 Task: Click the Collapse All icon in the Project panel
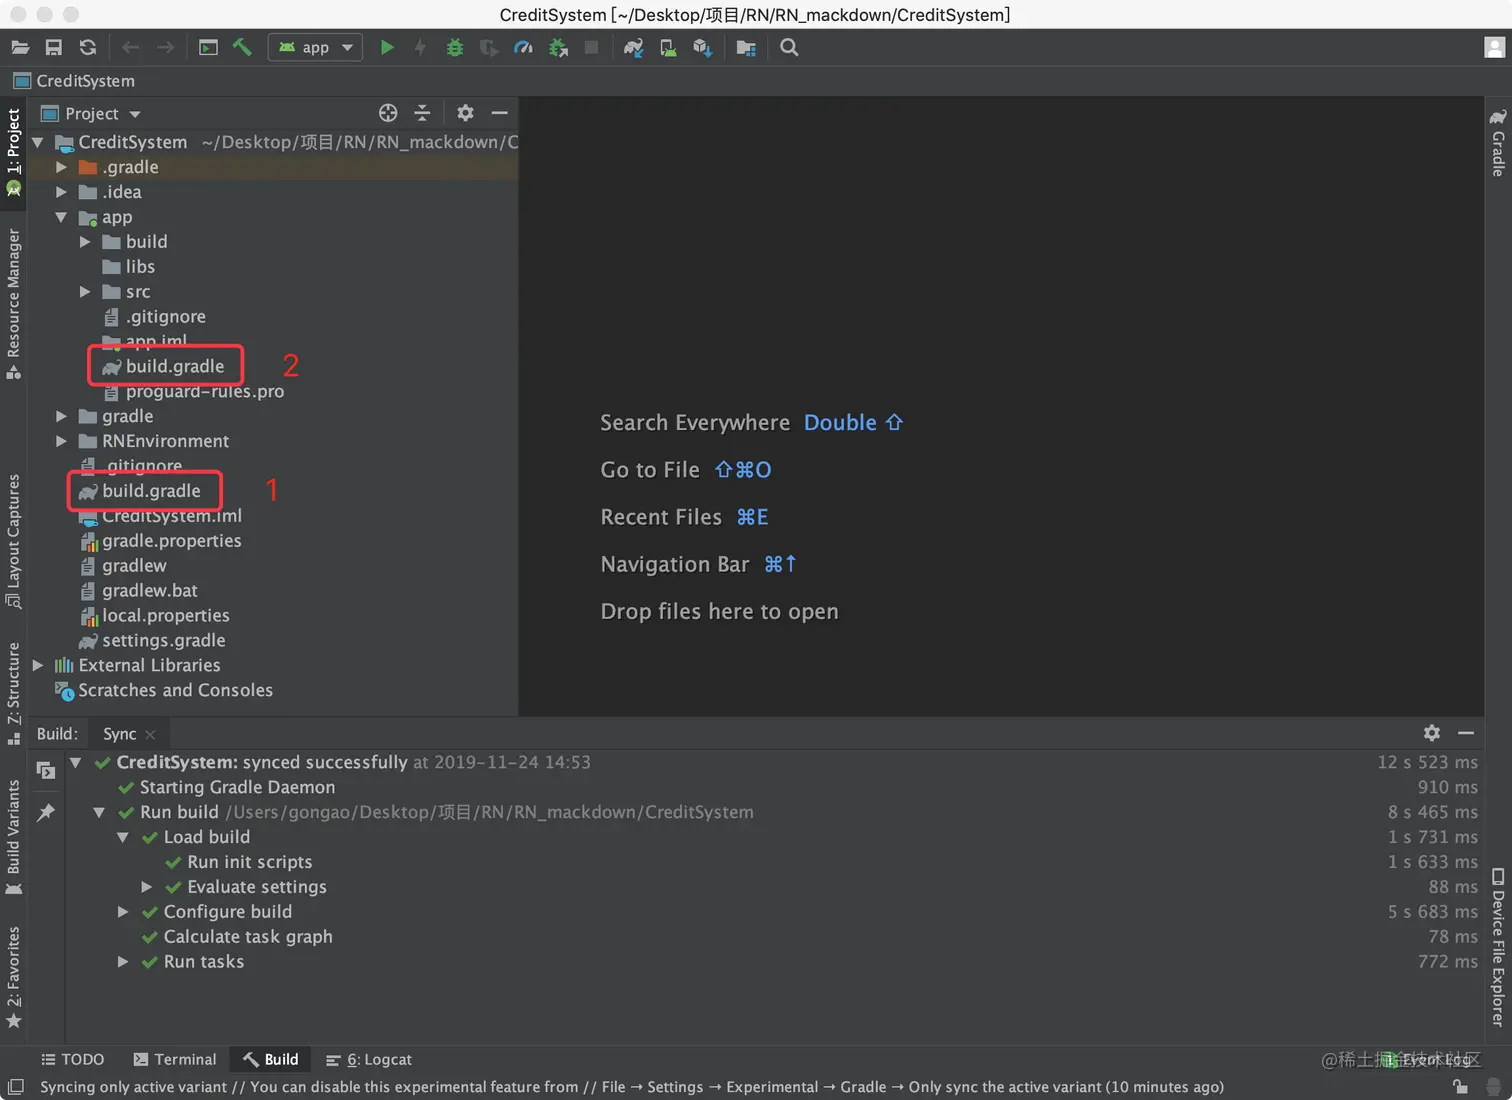422,113
